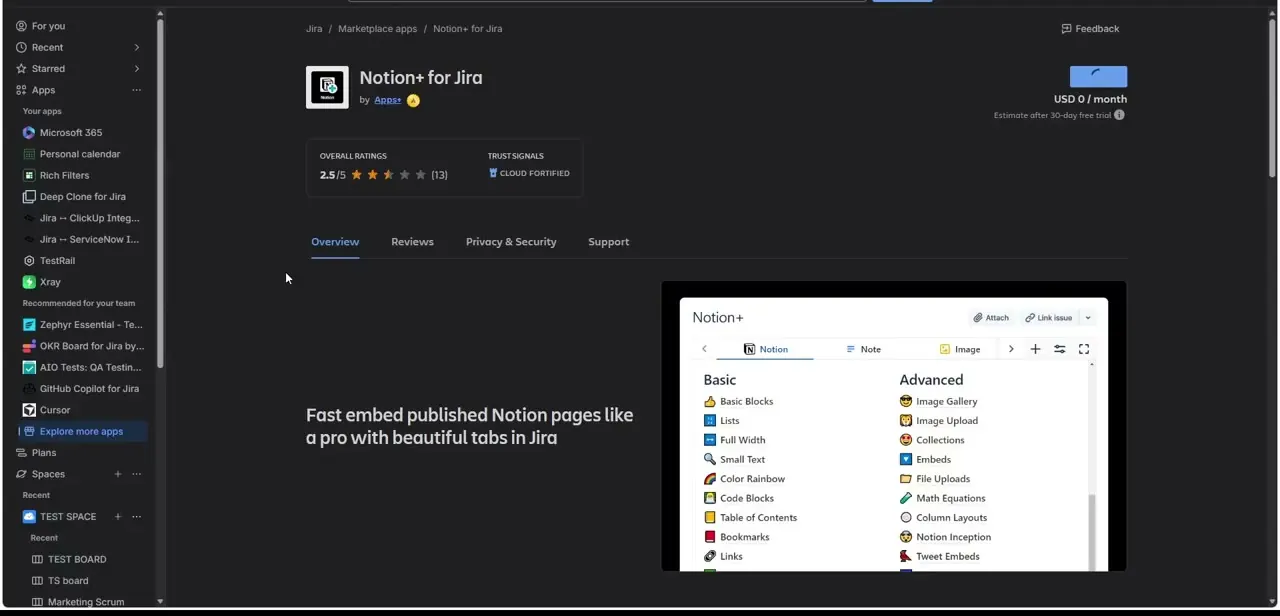Image resolution: width=1280 pixels, height=616 pixels.
Task: Click the star ratings row
Action: tap(388, 175)
